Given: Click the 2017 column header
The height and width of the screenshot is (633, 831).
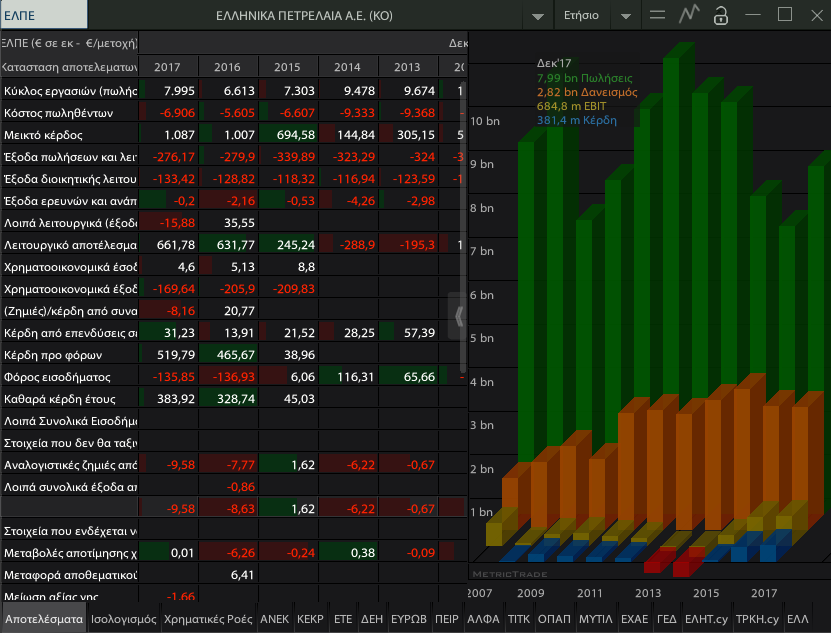Looking at the screenshot, I should coord(167,67).
